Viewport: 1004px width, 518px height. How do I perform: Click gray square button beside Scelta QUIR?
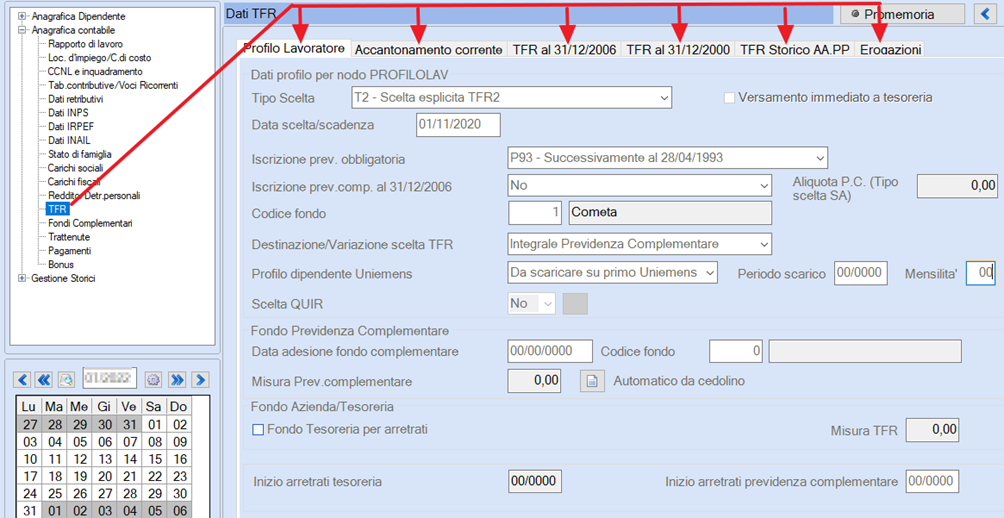click(575, 304)
